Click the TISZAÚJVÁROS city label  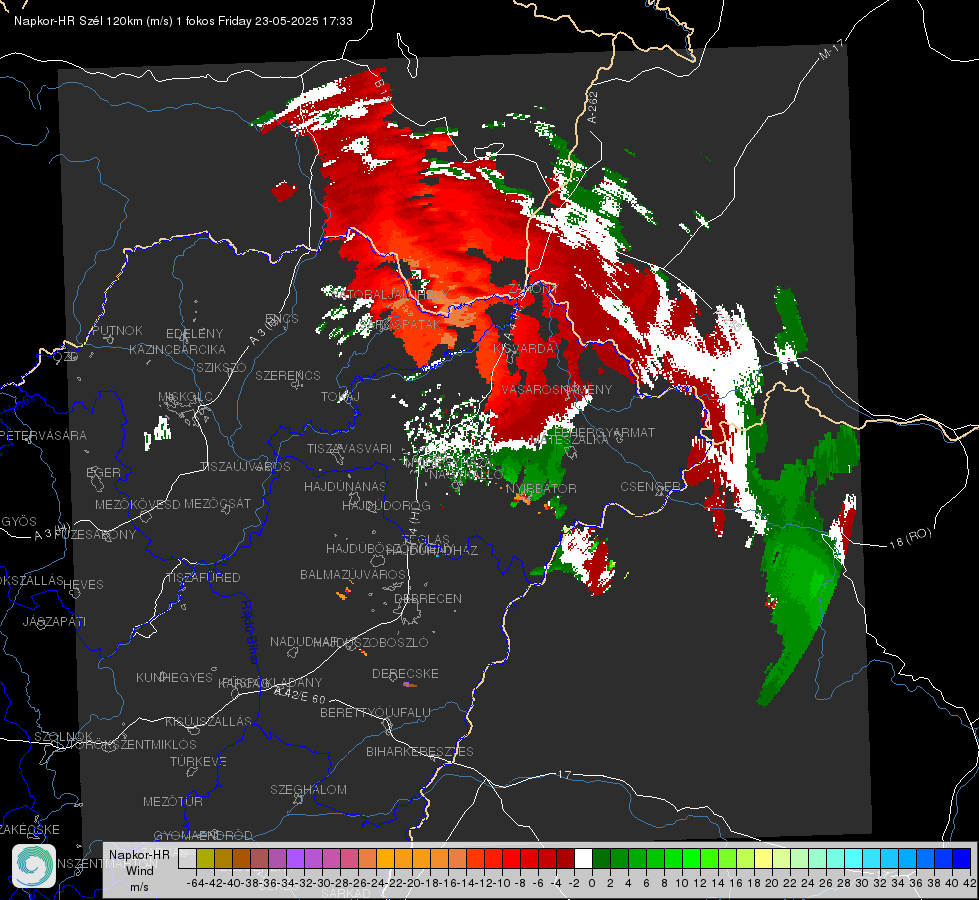(x=245, y=467)
